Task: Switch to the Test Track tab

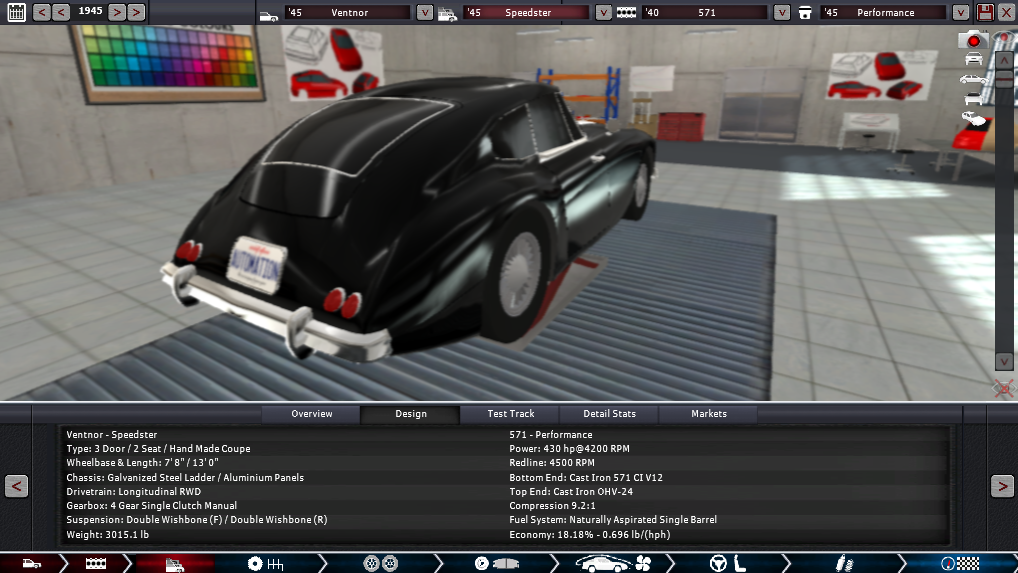Action: (510, 414)
